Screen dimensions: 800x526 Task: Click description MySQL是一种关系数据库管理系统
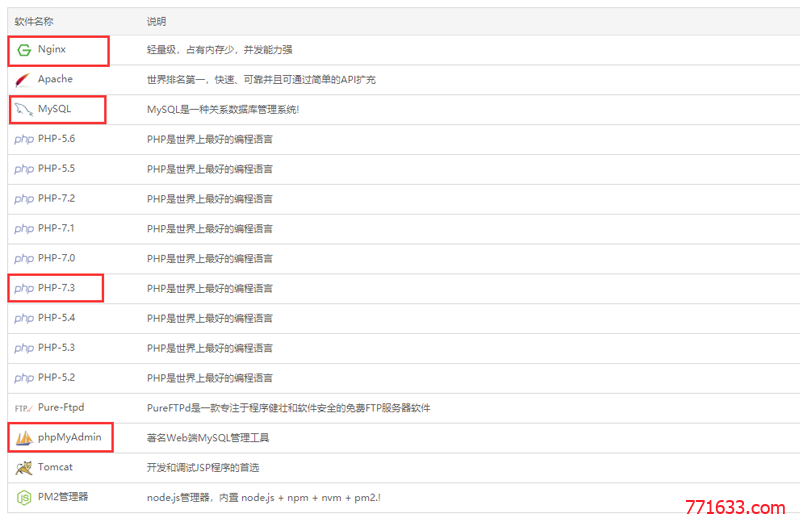pyautogui.click(x=223, y=109)
